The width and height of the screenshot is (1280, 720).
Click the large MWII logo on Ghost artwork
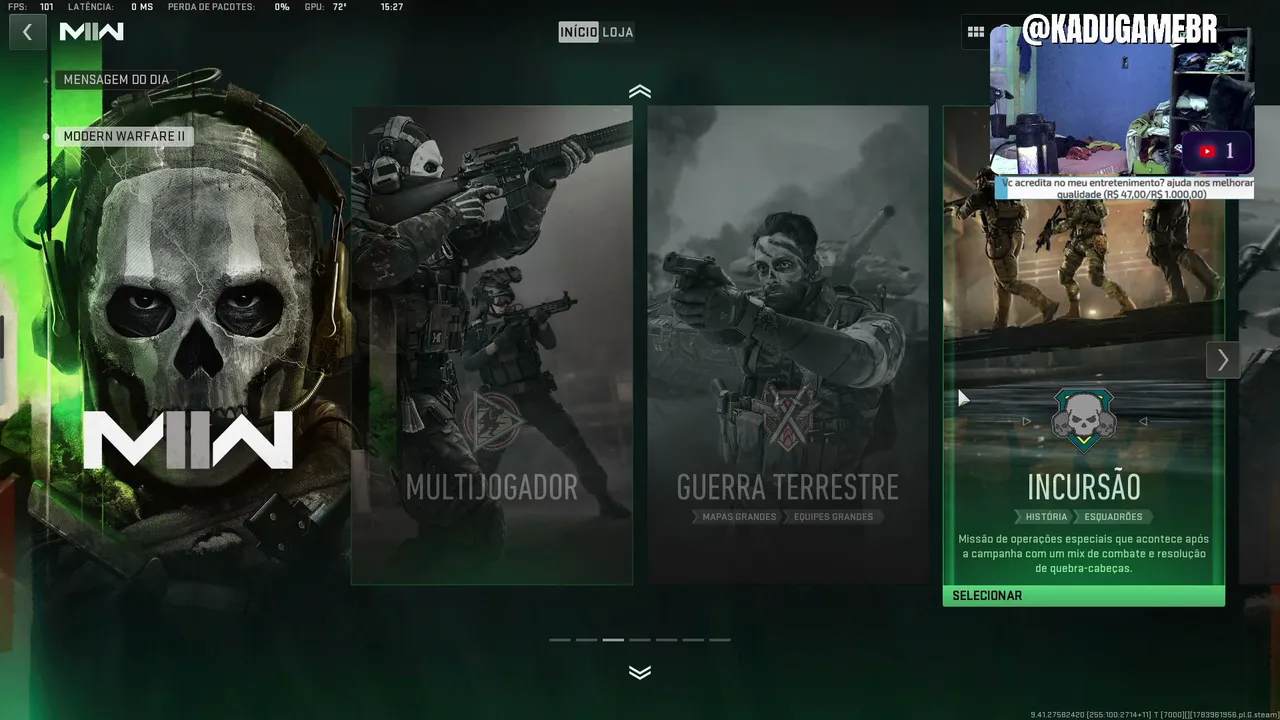[x=188, y=440]
